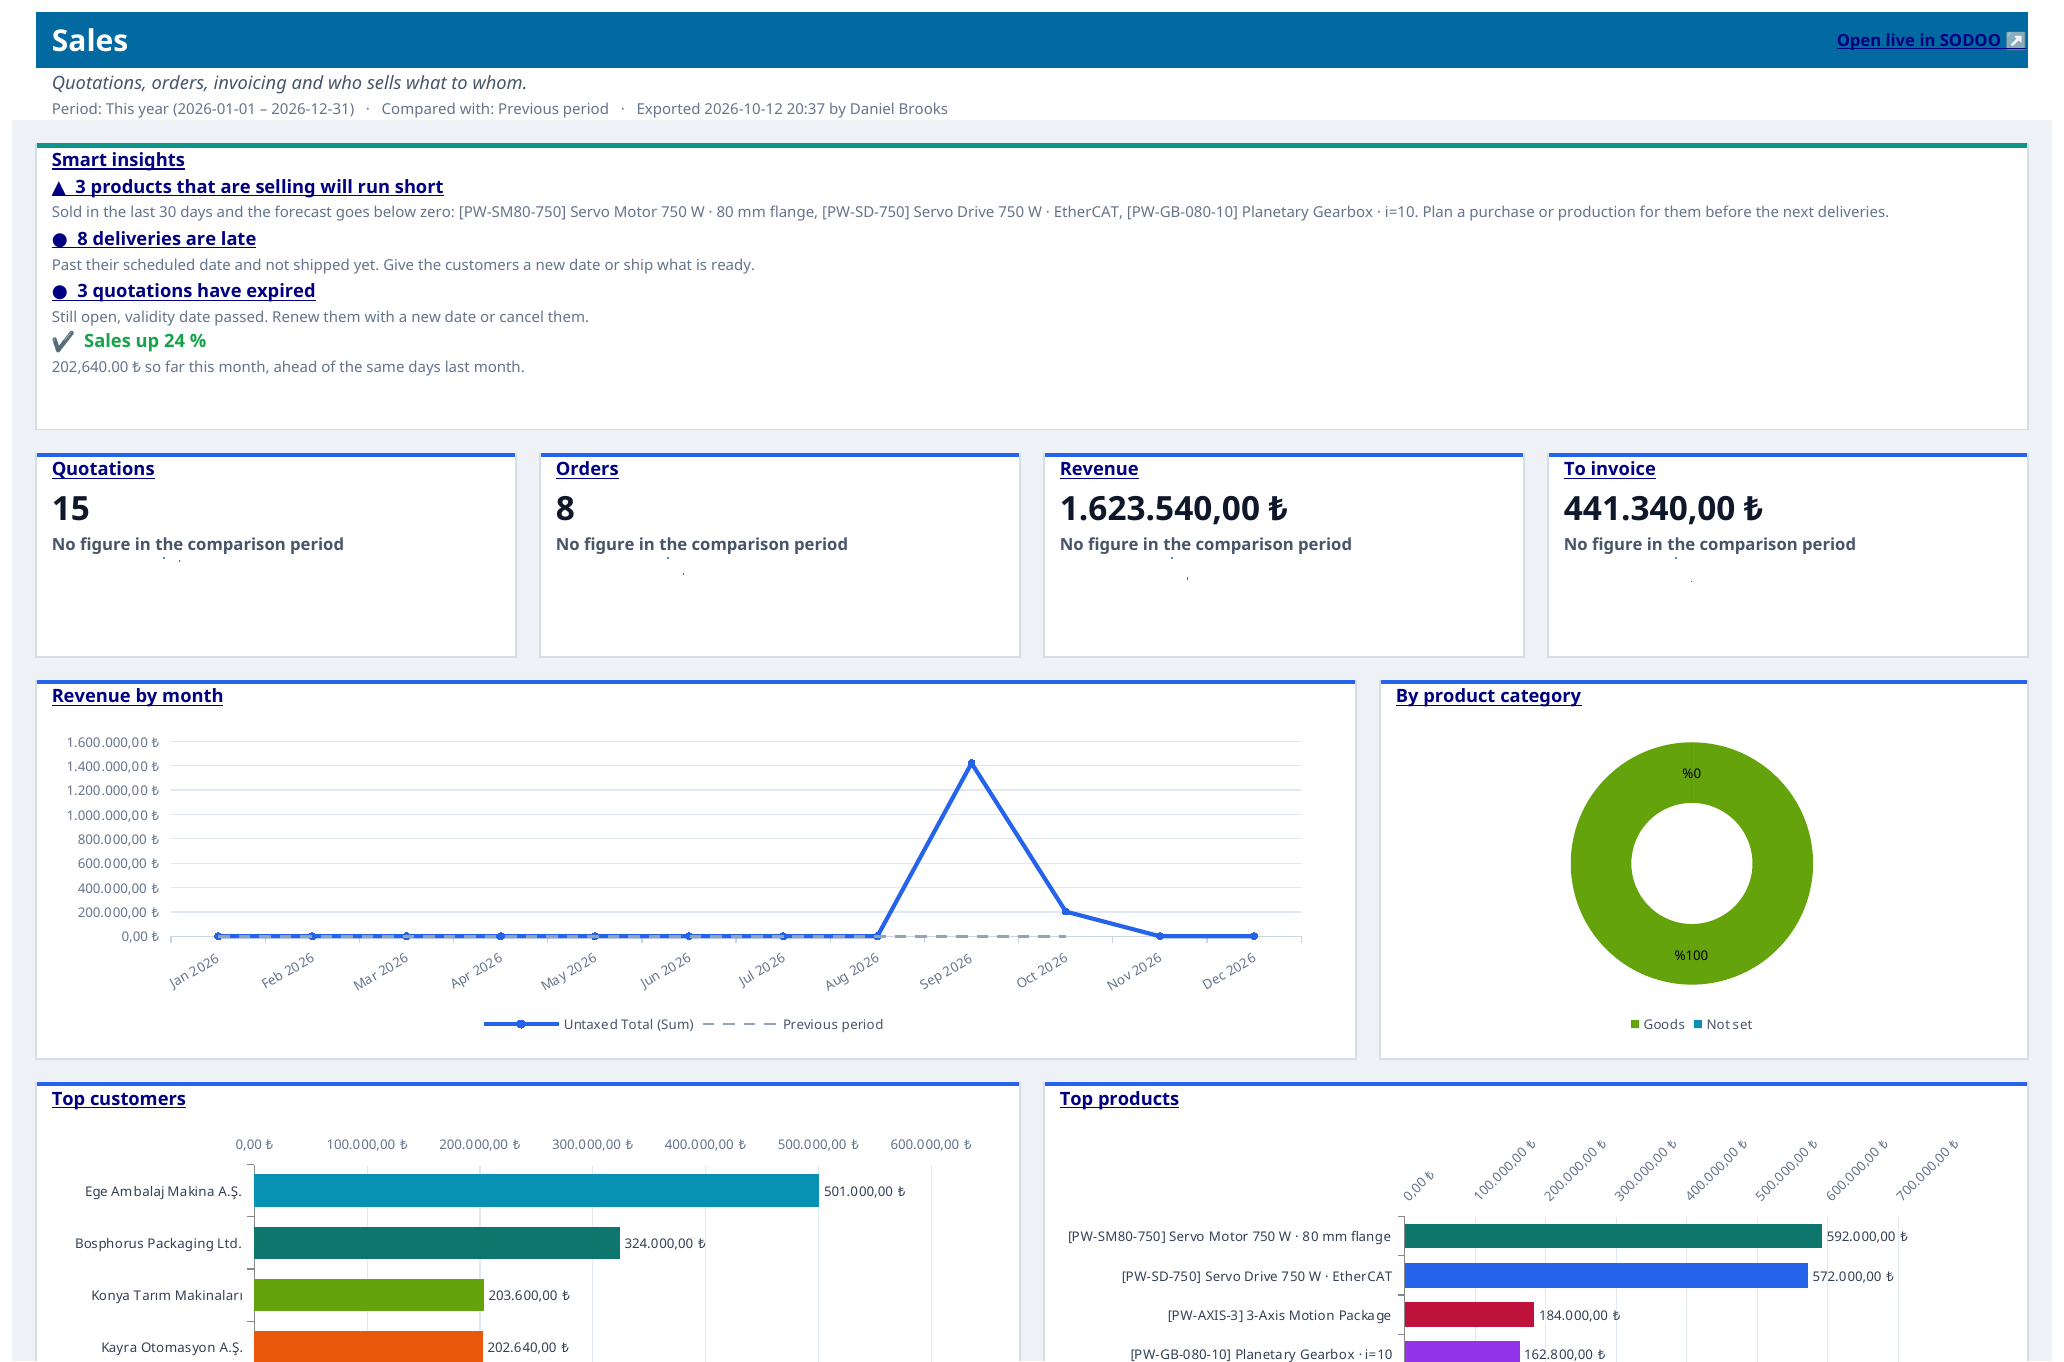The height and width of the screenshot is (1362, 2064).
Task: Click the Kayra Otomasyon A.Ş. orange bar
Action: pyautogui.click(x=368, y=1346)
